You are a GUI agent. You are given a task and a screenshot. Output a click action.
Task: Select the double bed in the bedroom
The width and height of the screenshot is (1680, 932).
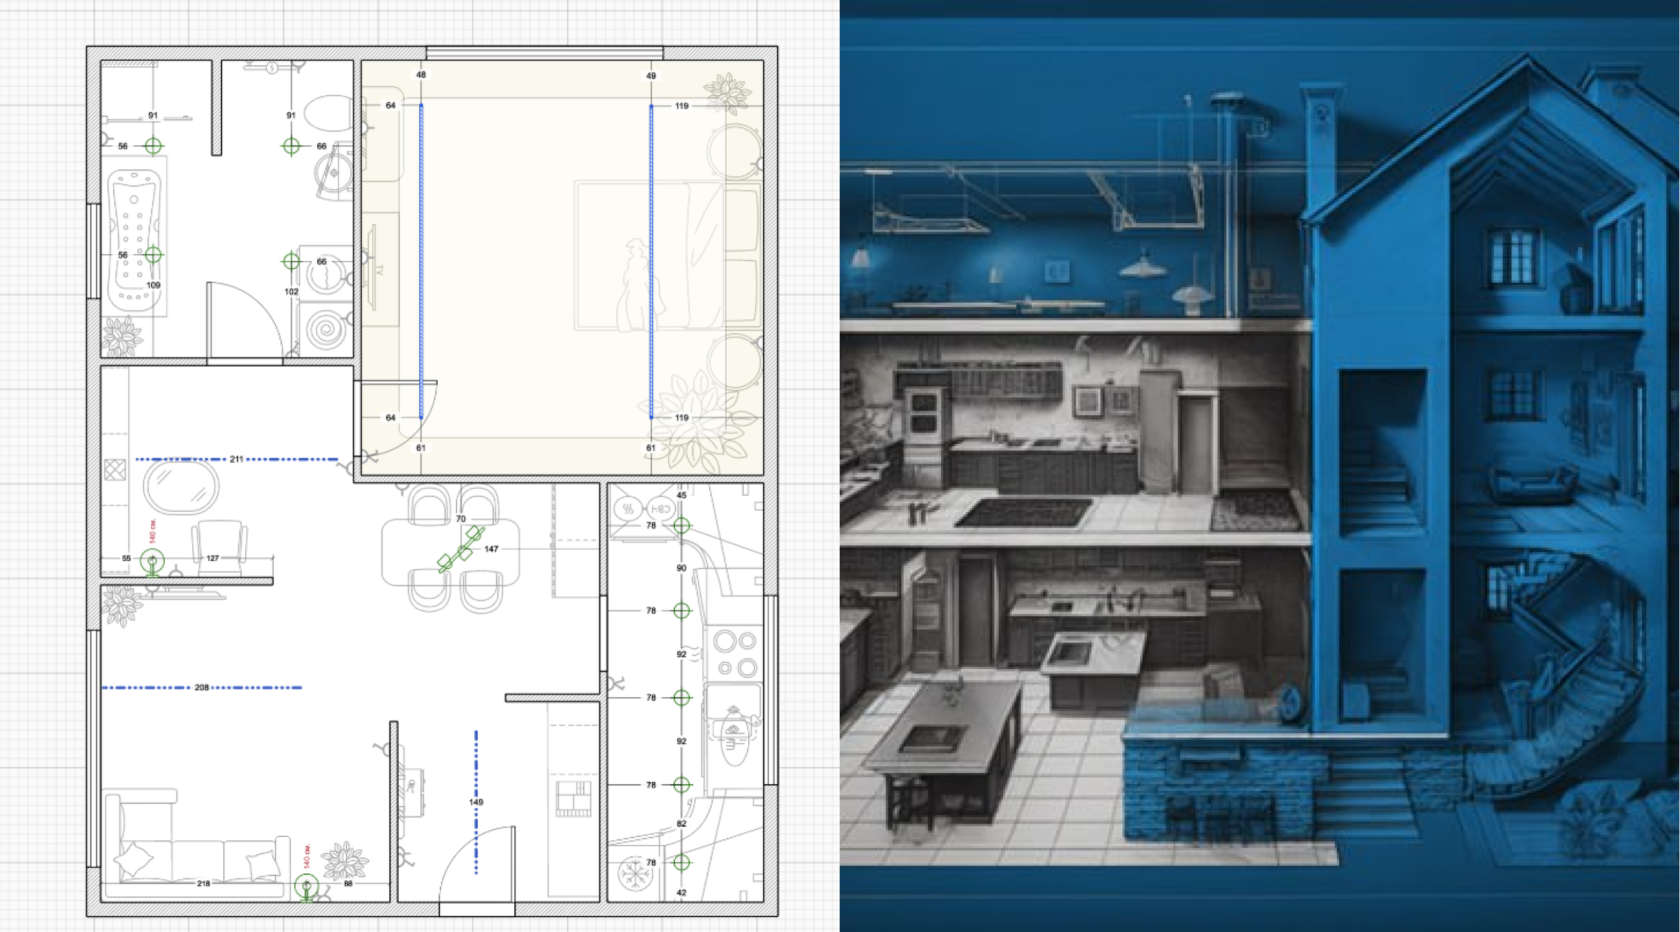point(666,256)
